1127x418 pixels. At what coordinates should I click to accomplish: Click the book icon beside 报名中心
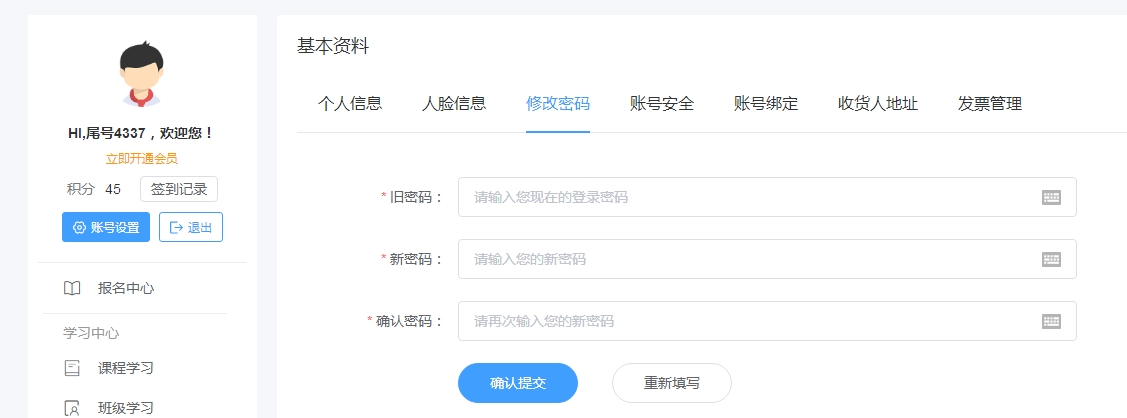[x=72, y=289]
